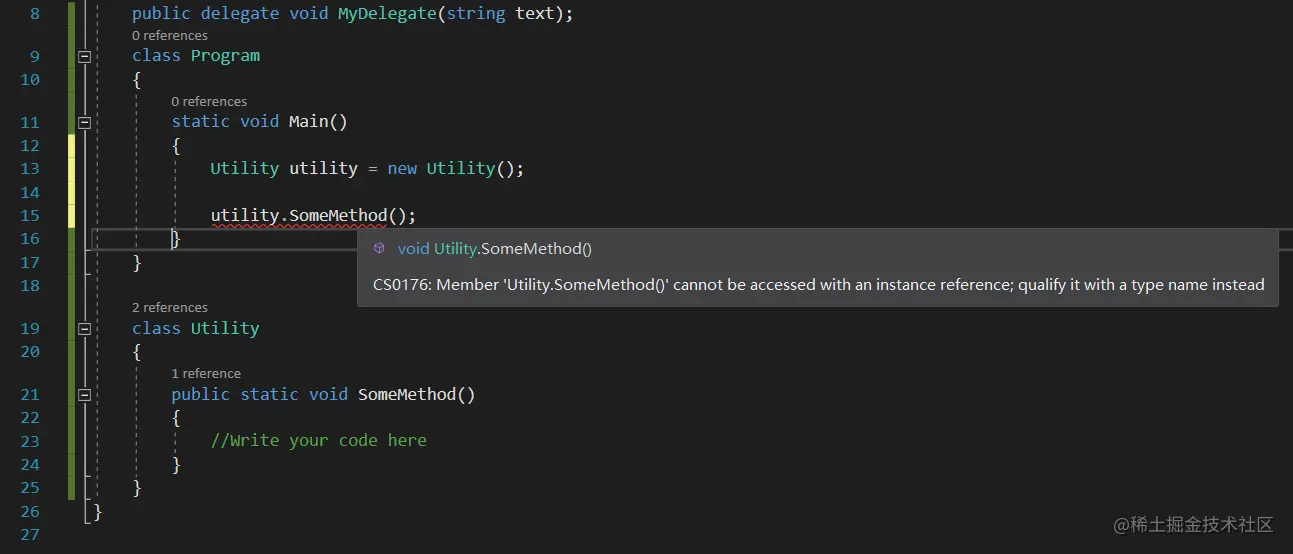Collapse the class Program outlining box
This screenshot has width=1293, height=554.
click(84, 56)
